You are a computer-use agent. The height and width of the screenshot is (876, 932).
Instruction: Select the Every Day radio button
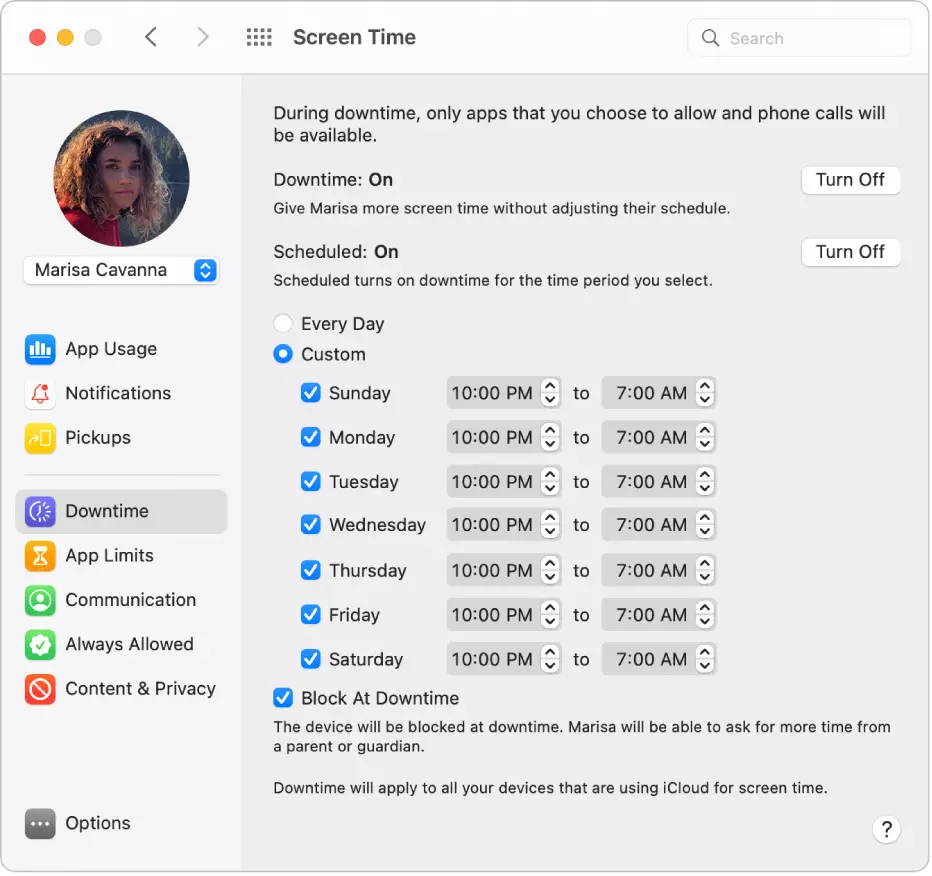point(284,324)
